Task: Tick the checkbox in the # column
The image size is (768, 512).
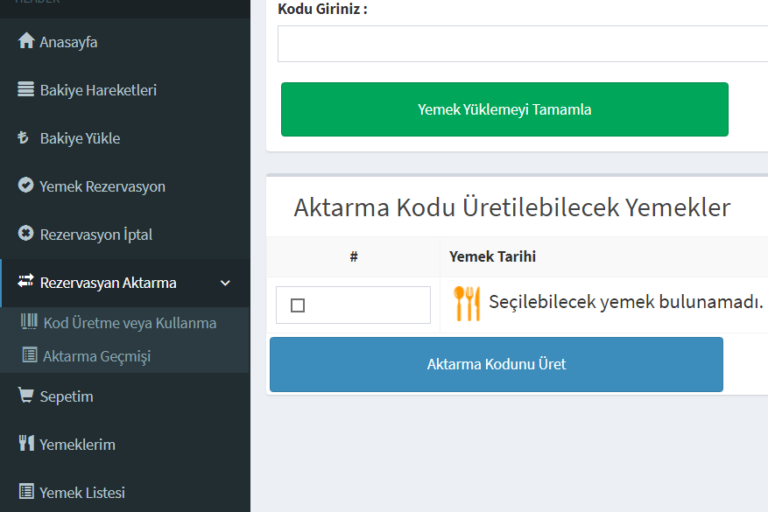Action: [298, 305]
